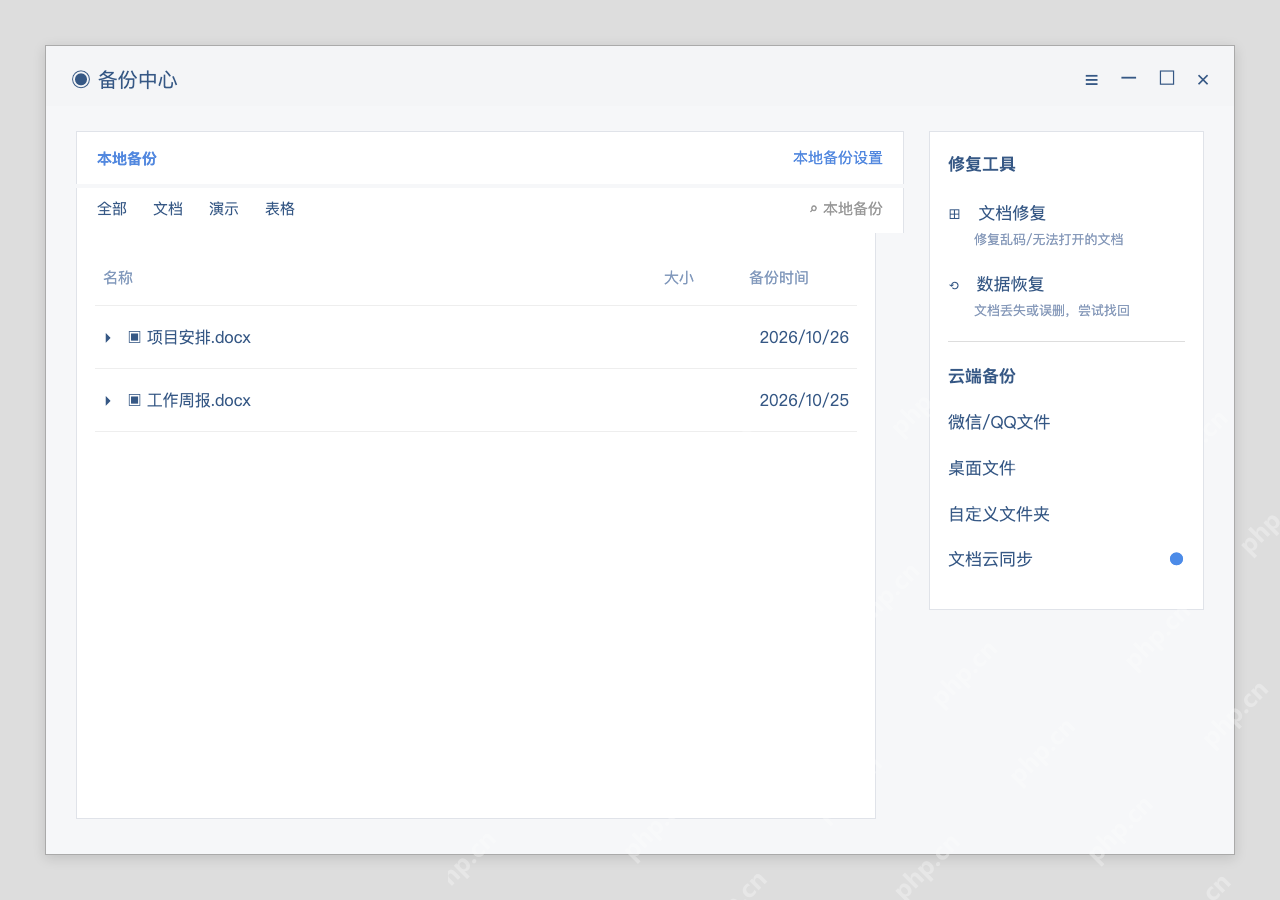Click the description 文档丢失或误删，尝试找回
1280x900 pixels.
click(1052, 311)
